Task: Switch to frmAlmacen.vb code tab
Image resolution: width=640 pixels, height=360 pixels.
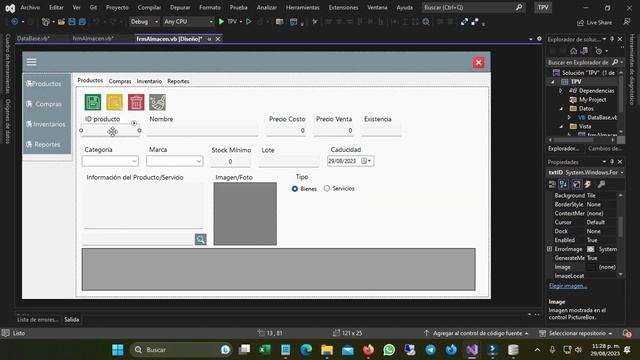Action: click(93, 38)
